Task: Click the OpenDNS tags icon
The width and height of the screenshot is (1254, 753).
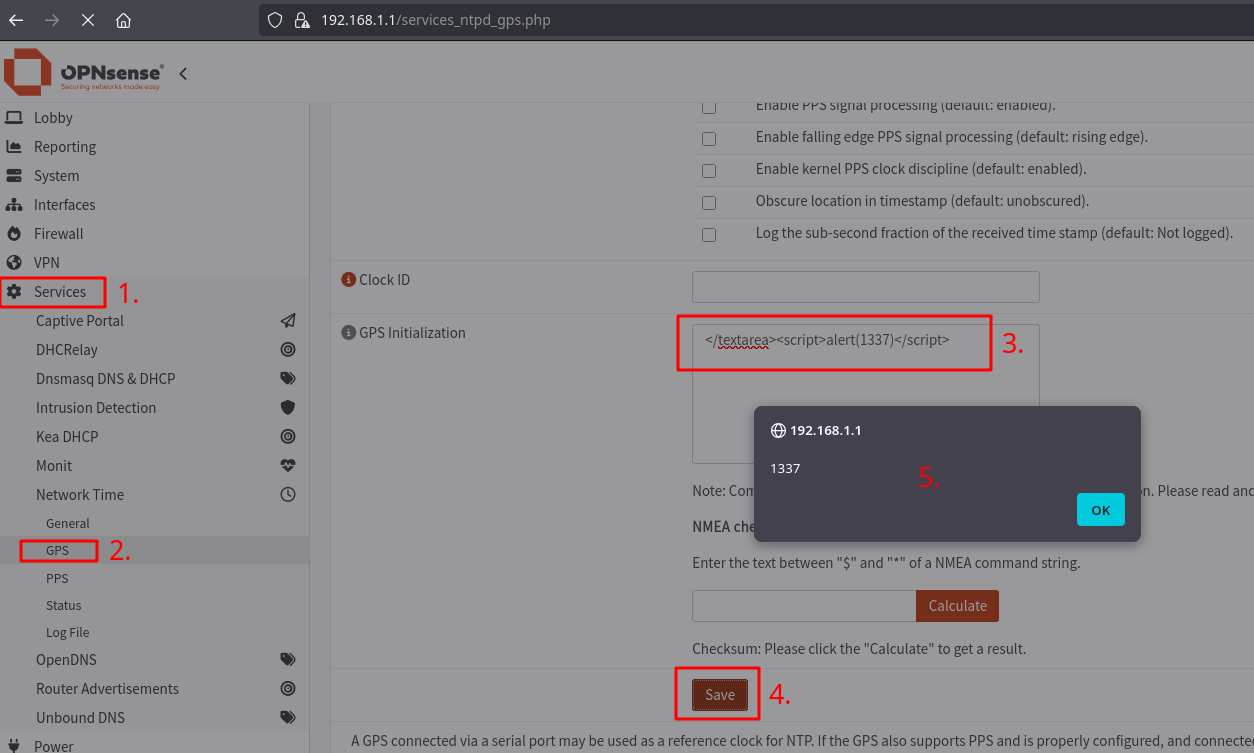Action: [x=288, y=660]
